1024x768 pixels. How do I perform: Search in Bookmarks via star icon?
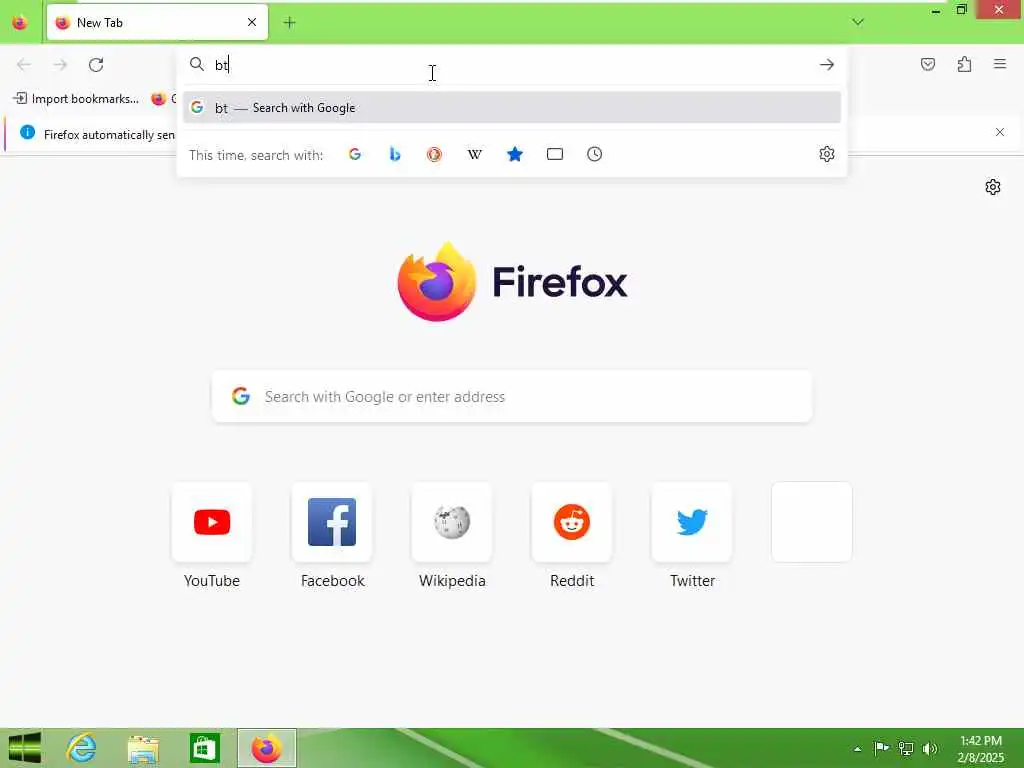515,154
